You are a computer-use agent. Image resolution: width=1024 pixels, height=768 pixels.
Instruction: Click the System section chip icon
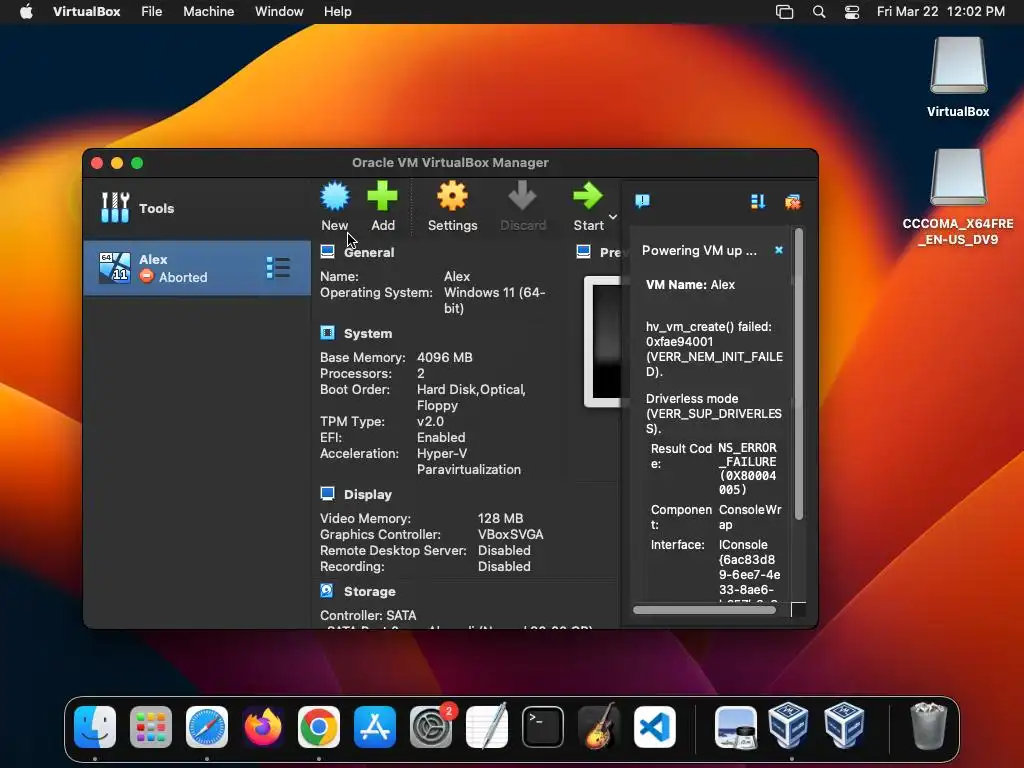point(327,333)
